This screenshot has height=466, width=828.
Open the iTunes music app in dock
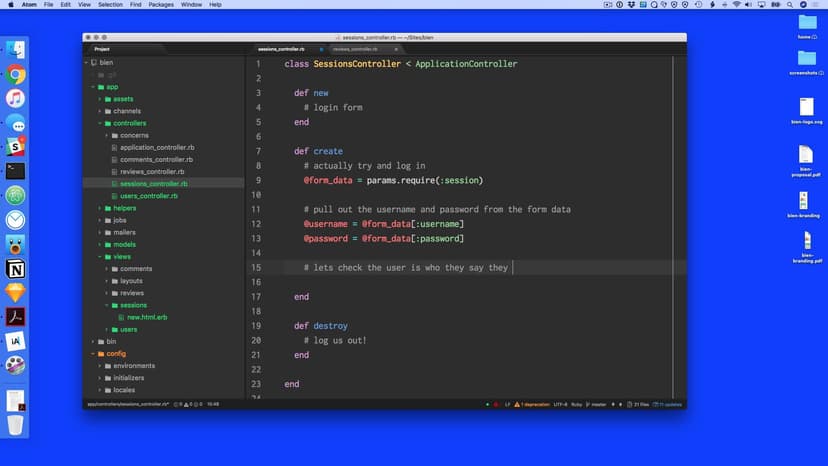[15, 98]
